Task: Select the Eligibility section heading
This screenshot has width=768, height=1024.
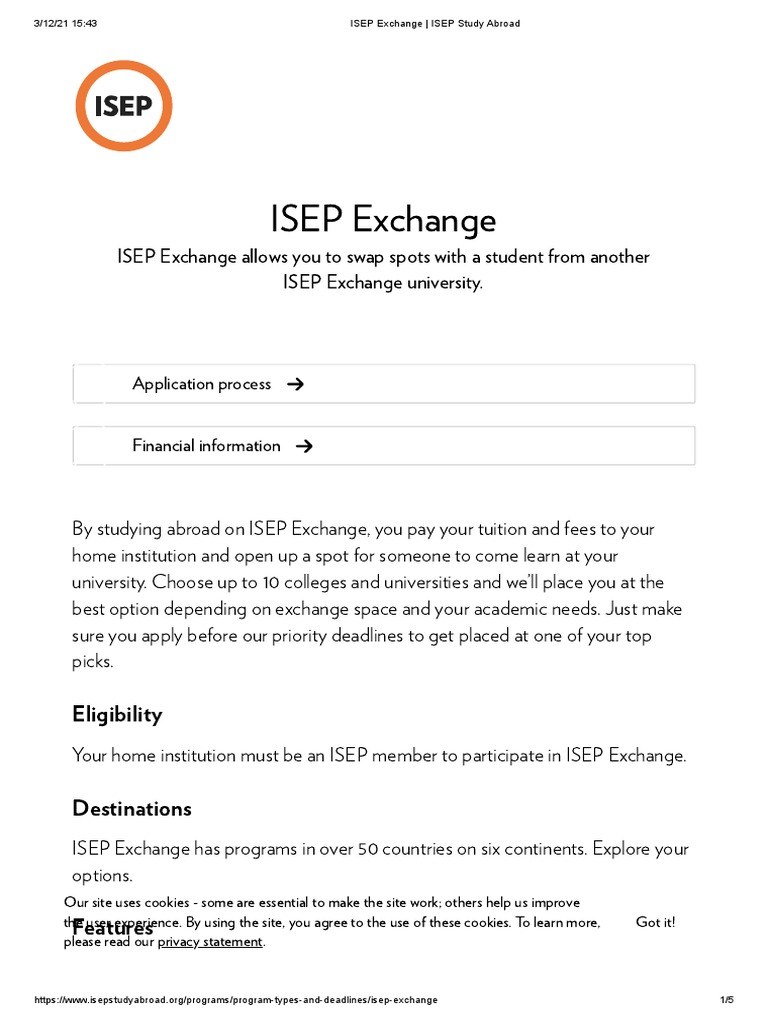Action: [x=117, y=714]
